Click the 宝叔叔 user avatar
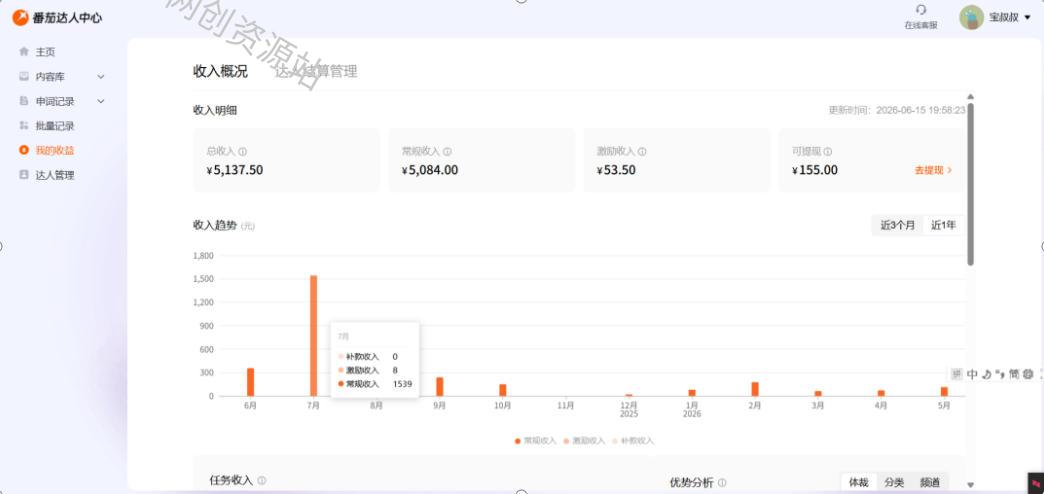This screenshot has height=494, width=1044. (971, 17)
